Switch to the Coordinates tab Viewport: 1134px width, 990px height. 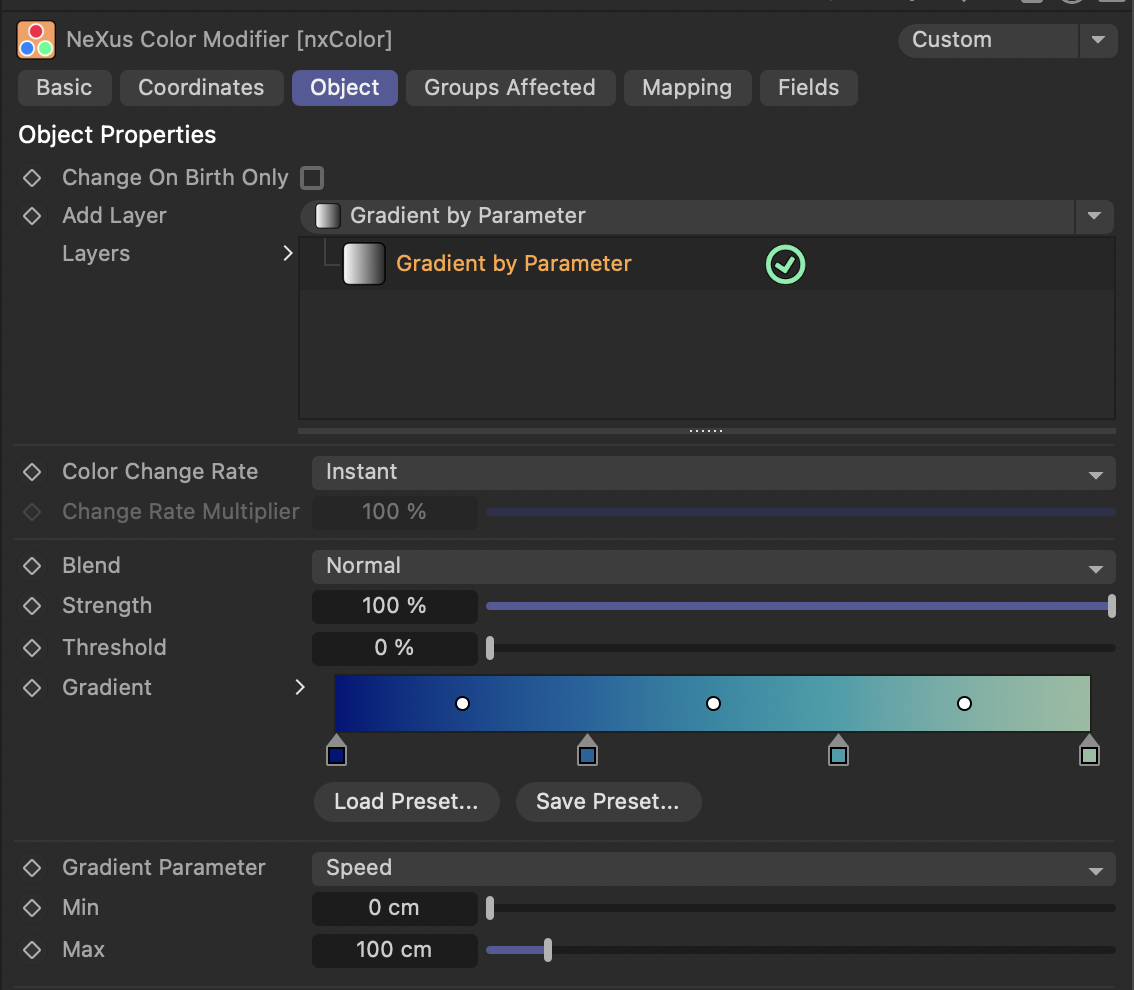click(x=201, y=88)
